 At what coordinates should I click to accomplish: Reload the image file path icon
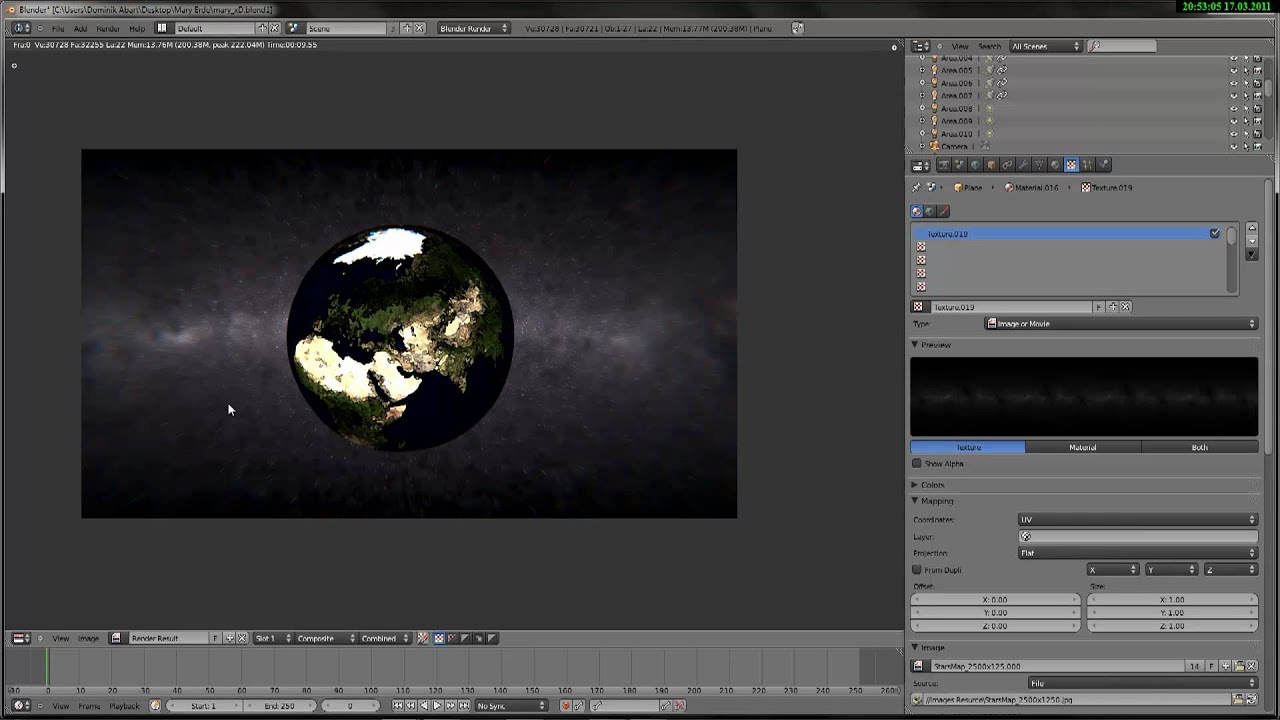coord(1251,699)
